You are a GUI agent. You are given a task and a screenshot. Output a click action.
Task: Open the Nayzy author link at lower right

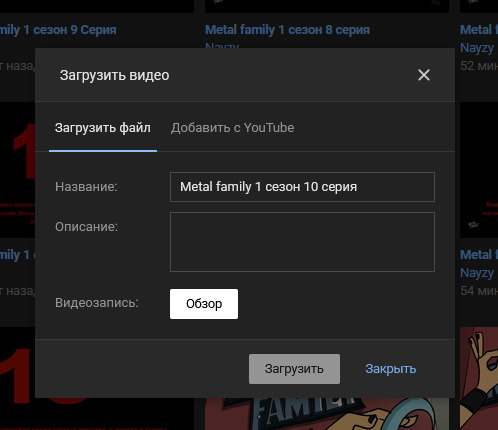tap(477, 273)
